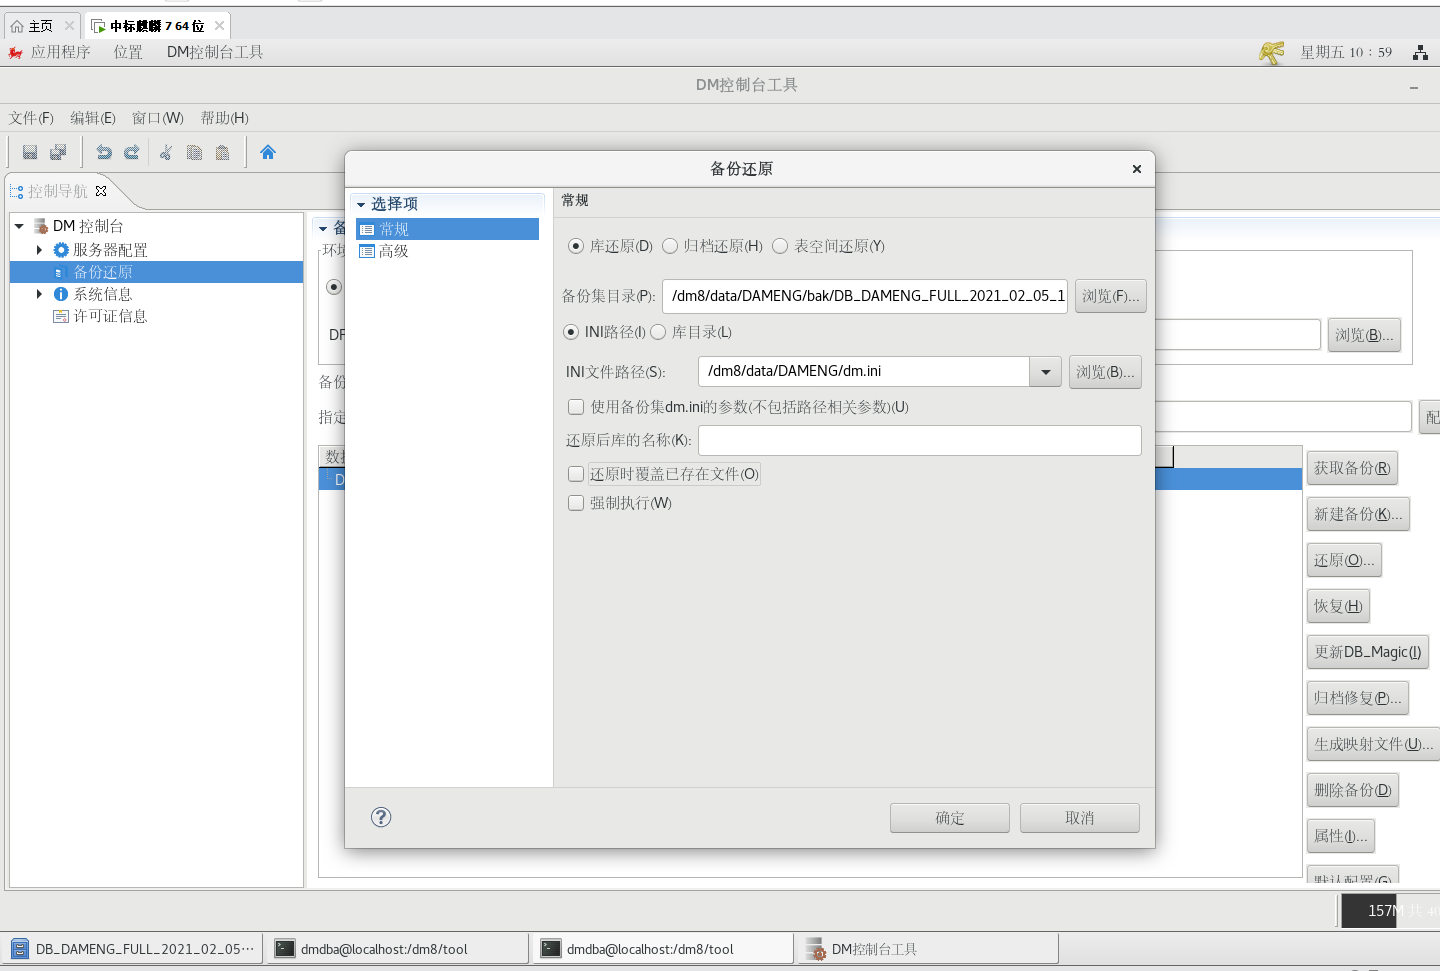Confirm the dialog with 确定
The image size is (1440, 971).
950,818
